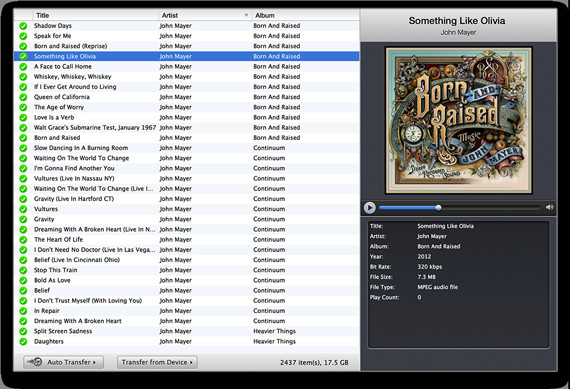Screen dimensions: 570x389
Task: Toggle check beside A Face to Call Home
Action: click(23, 67)
